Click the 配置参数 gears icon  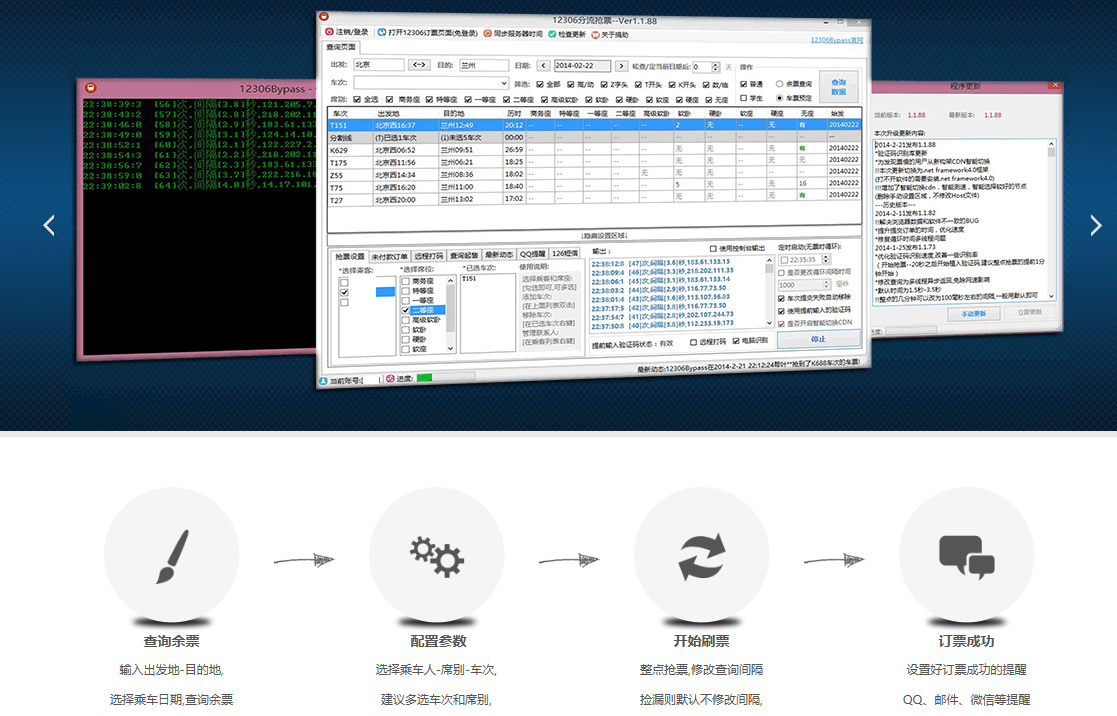pyautogui.click(x=437, y=556)
